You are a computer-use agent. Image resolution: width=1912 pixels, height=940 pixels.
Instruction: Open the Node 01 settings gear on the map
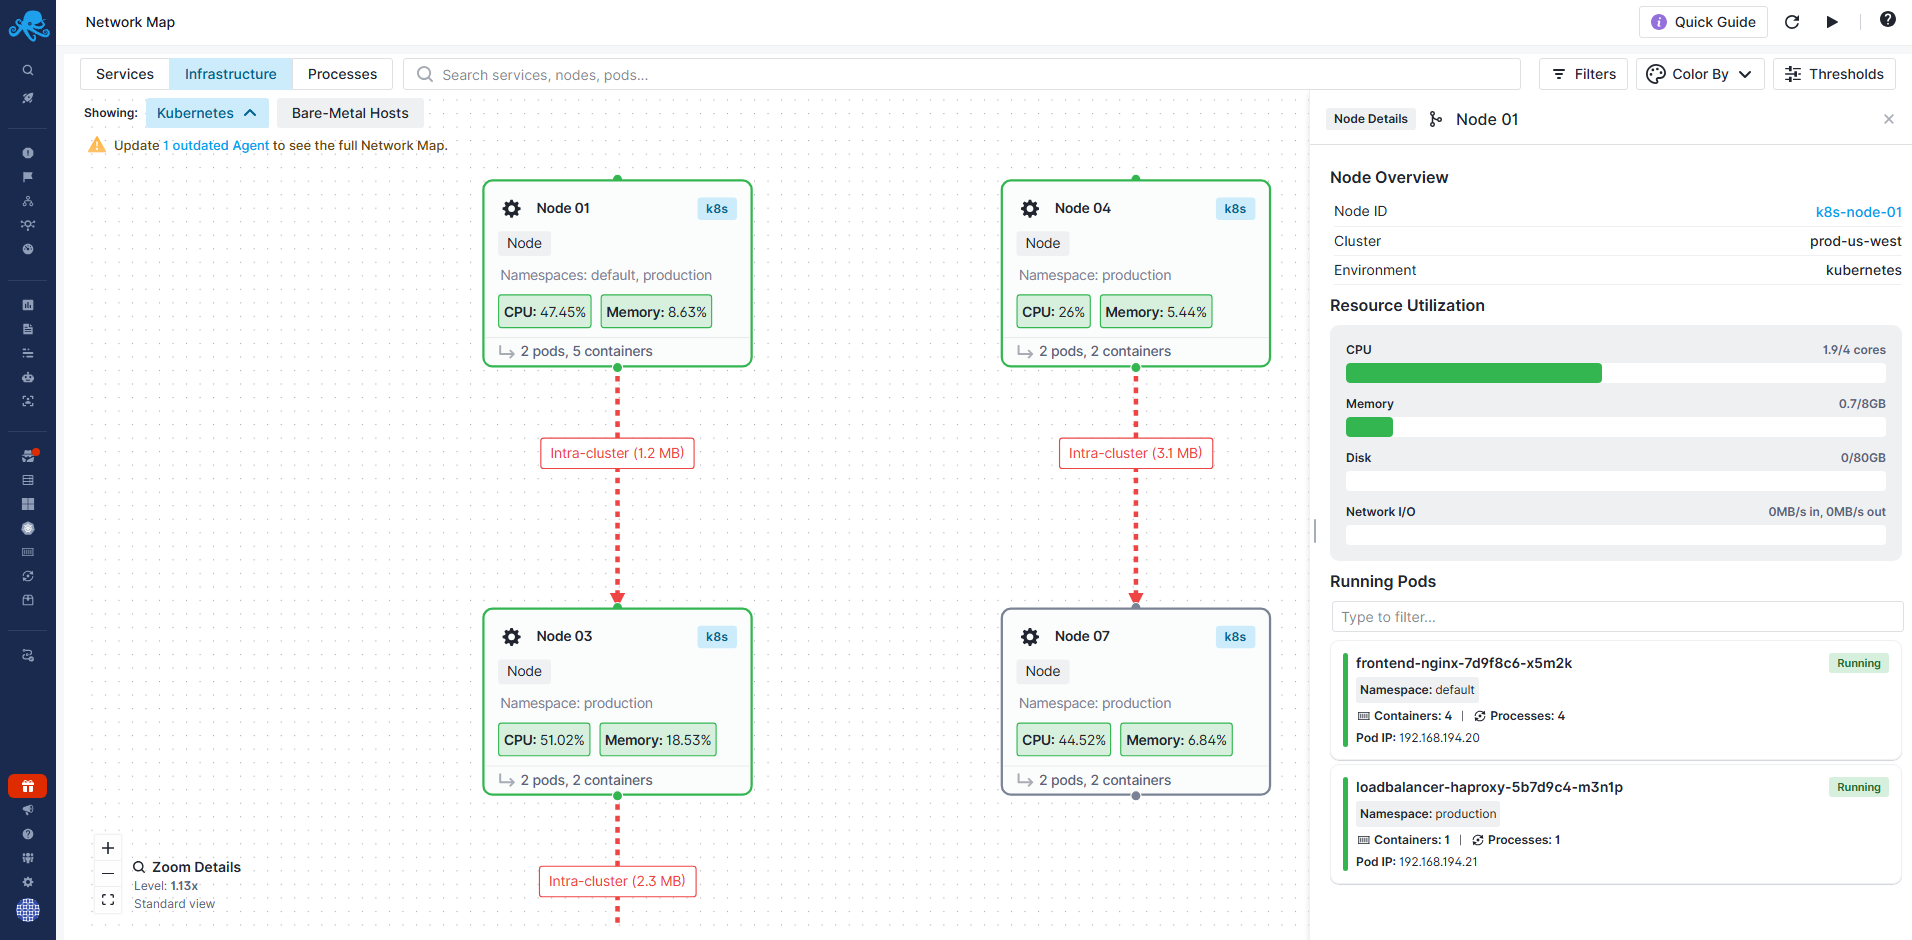click(511, 208)
